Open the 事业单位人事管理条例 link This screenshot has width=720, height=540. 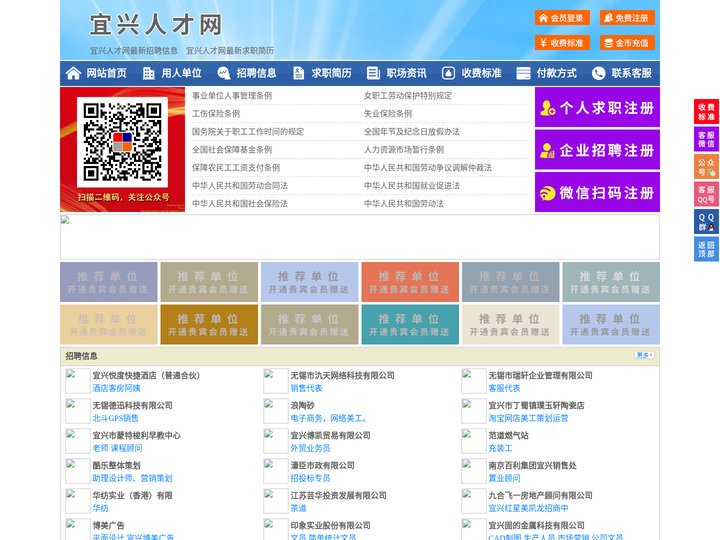(232, 96)
